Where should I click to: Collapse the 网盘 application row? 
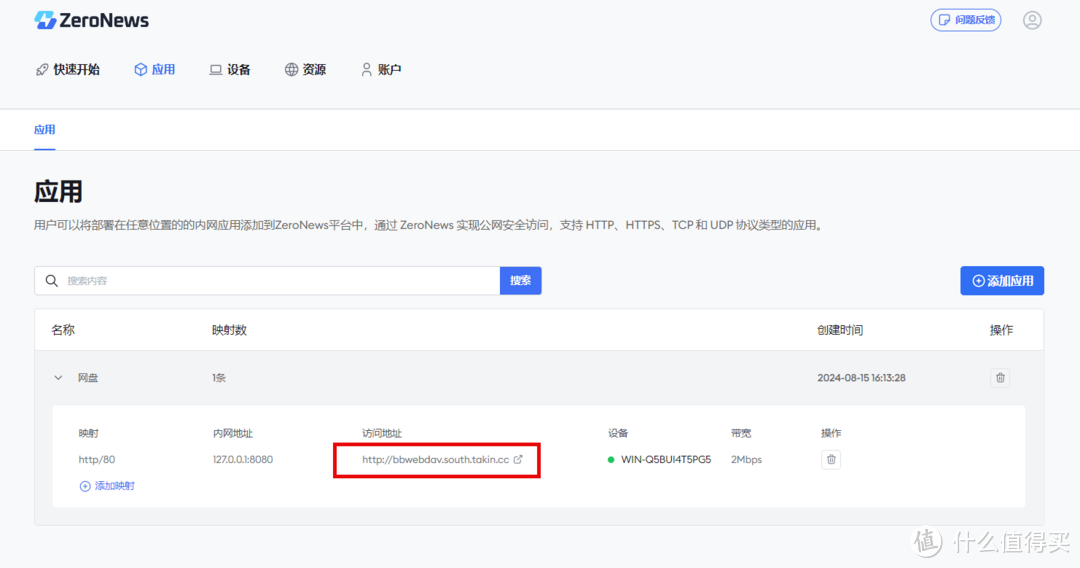coord(58,378)
